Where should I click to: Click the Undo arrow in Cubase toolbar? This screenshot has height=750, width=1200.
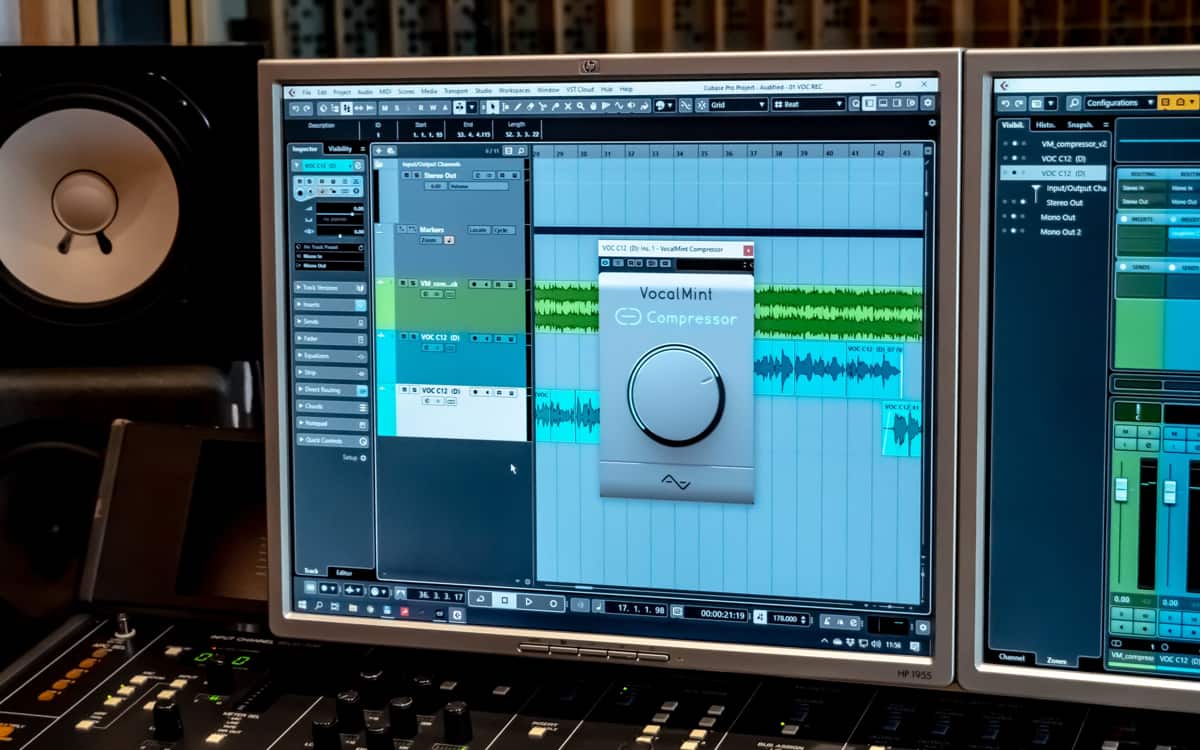click(296, 107)
